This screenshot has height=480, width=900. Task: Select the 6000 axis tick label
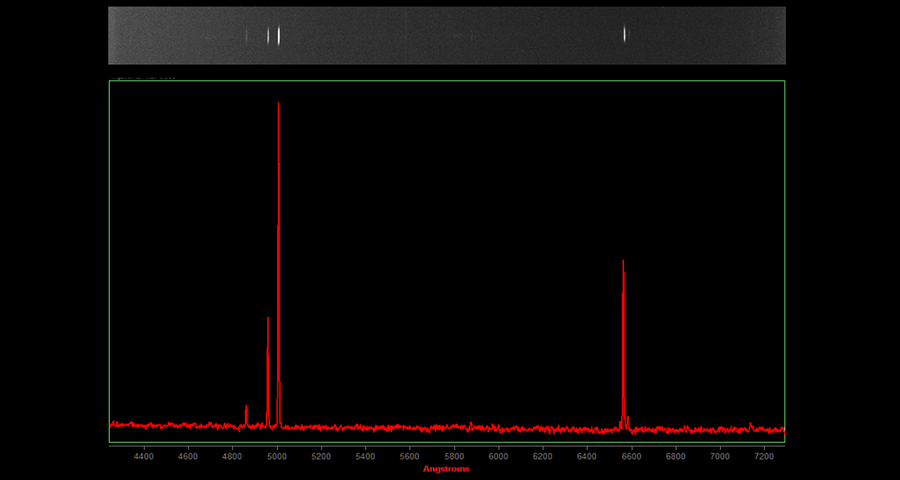click(x=498, y=456)
